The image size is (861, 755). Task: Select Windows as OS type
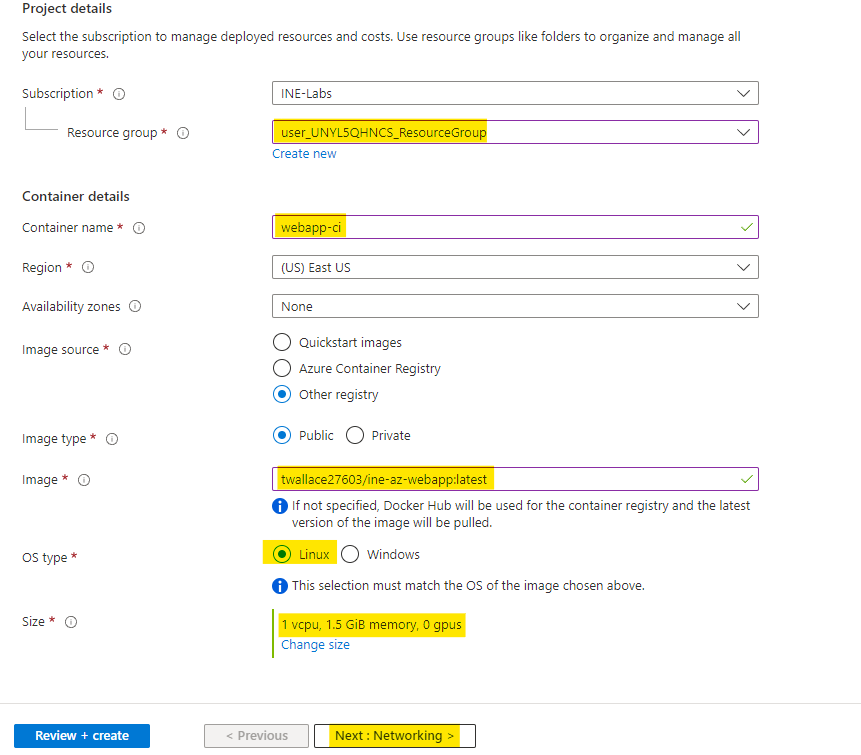pyautogui.click(x=350, y=554)
